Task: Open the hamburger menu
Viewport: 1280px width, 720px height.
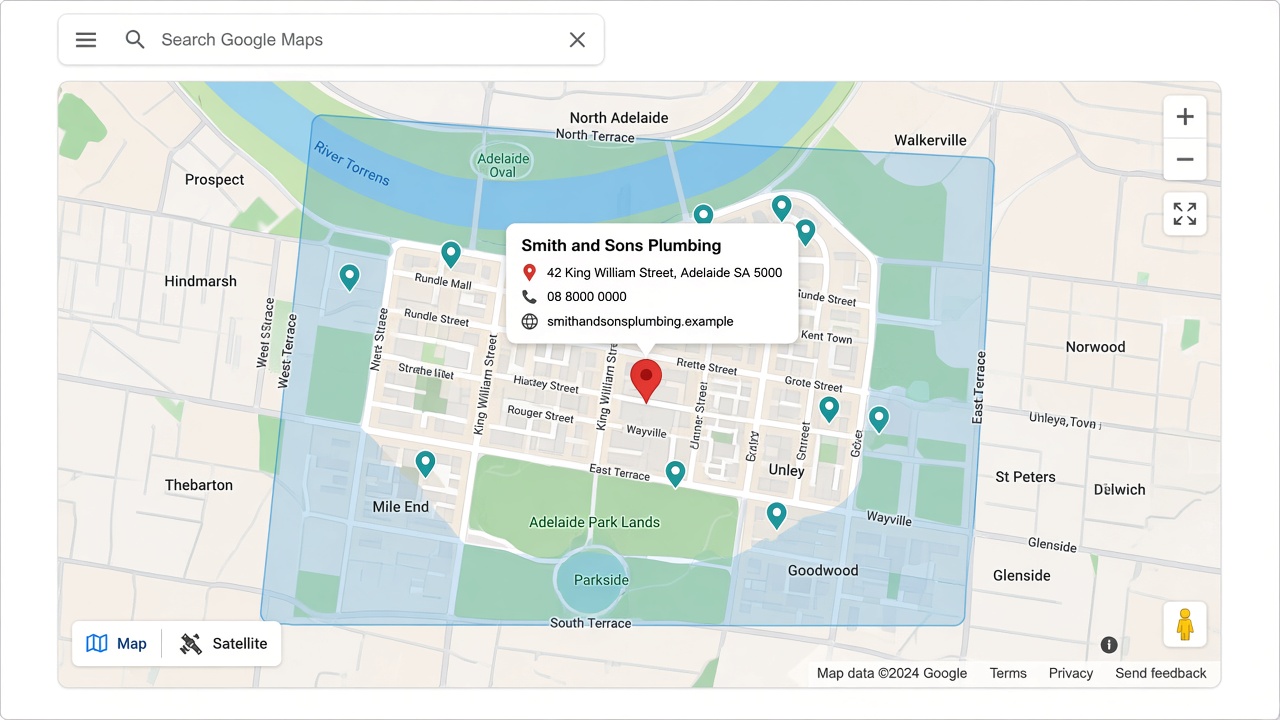Action: pyautogui.click(x=86, y=40)
